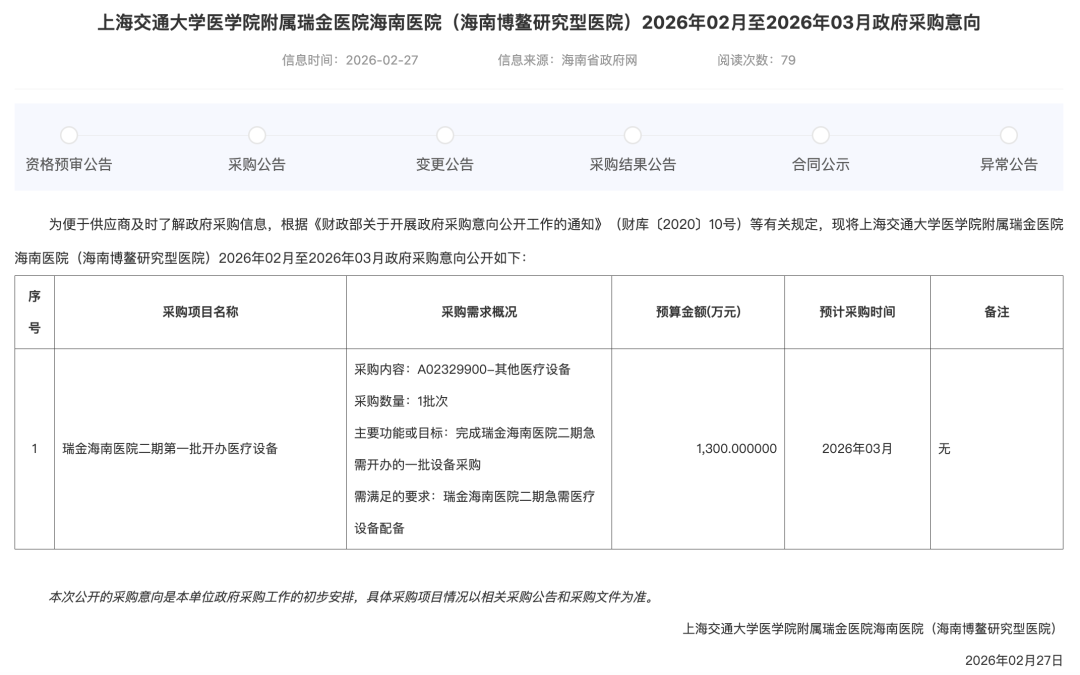
Task: Click the project name 瑞金海南医院二期第一批开办医疗设备
Action: tap(170, 449)
